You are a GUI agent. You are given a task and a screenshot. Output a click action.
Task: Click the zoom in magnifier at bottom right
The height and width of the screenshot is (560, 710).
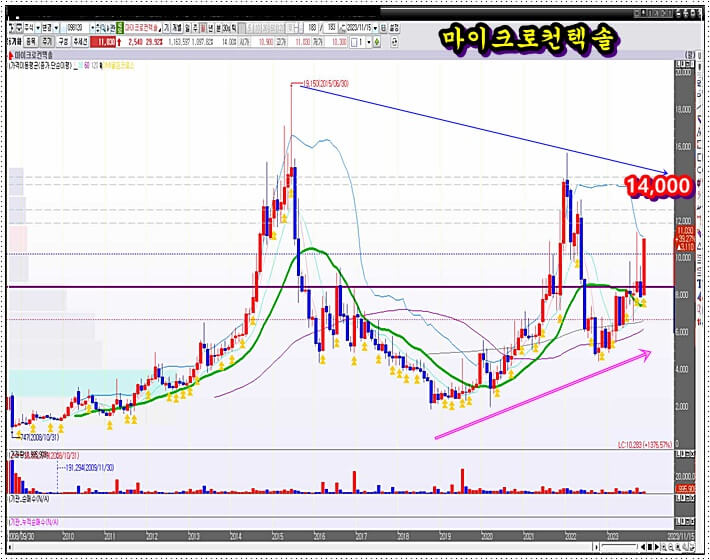tap(663, 547)
